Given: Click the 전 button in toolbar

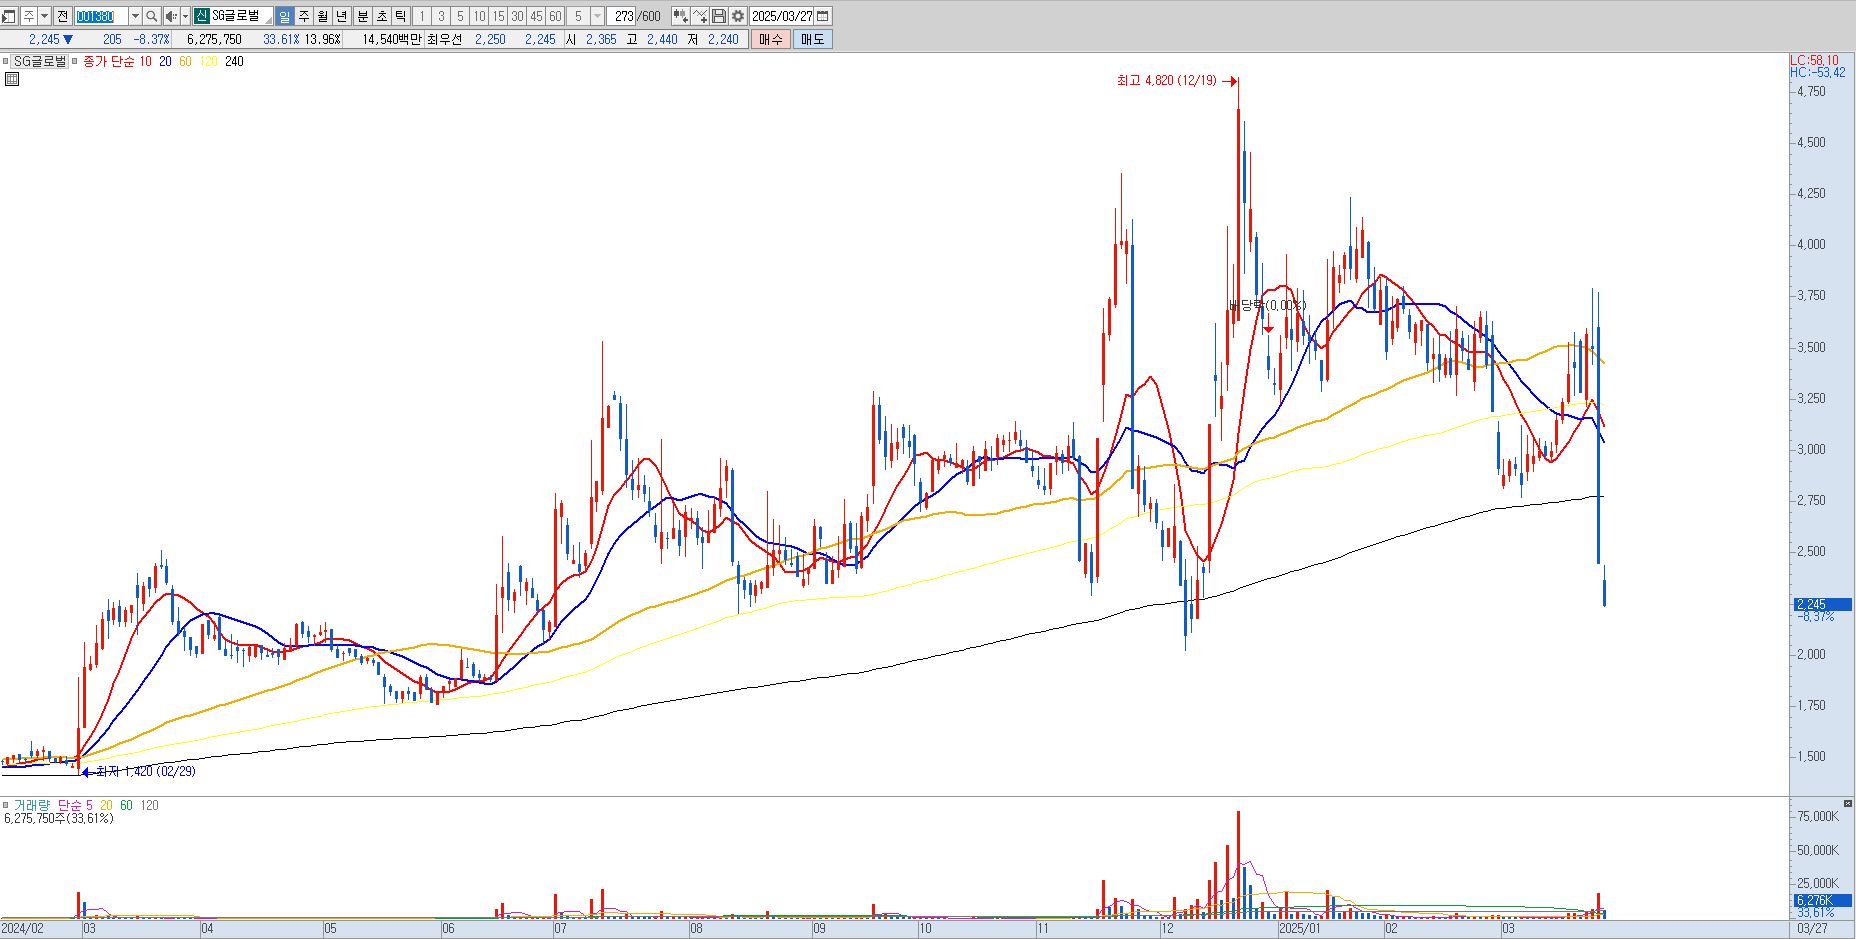Looking at the screenshot, I should (x=62, y=16).
